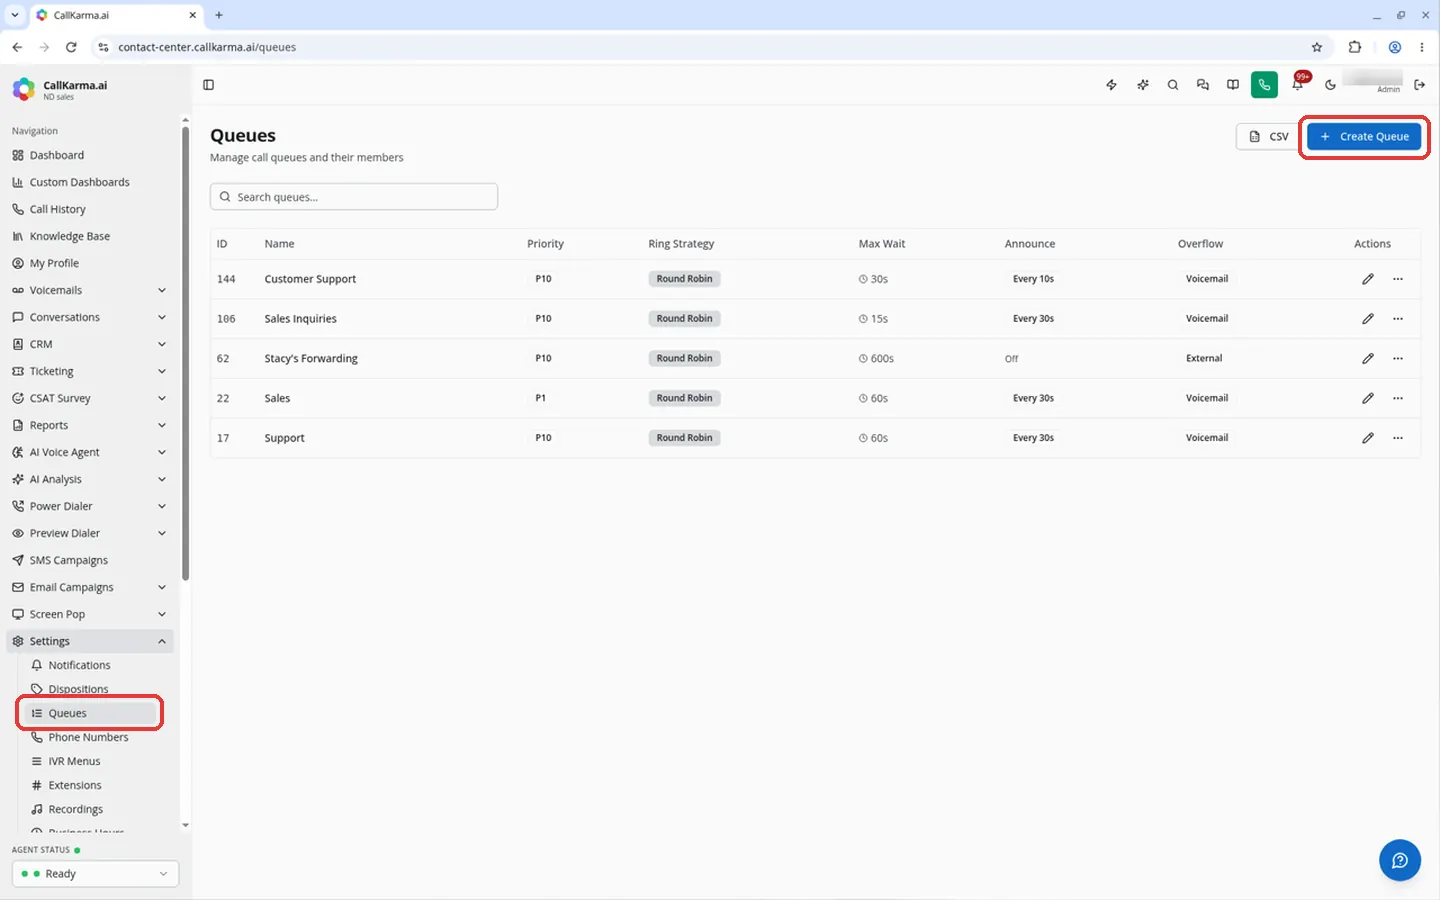Image resolution: width=1440 pixels, height=900 pixels.
Task: Open more actions menu for Sales Inquiries
Action: tap(1398, 319)
